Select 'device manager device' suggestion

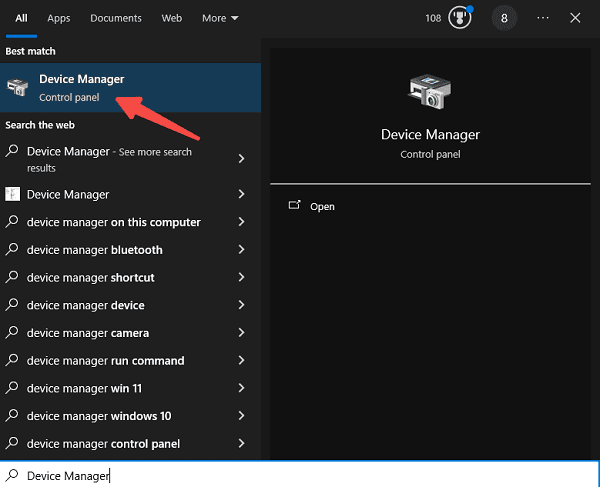click(86, 305)
